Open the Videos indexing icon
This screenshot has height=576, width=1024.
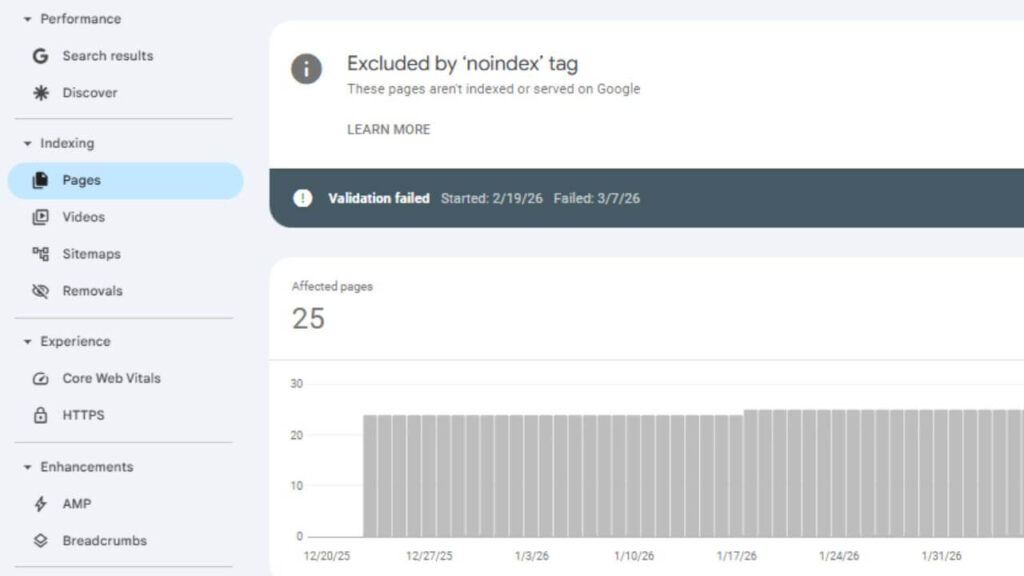40,217
